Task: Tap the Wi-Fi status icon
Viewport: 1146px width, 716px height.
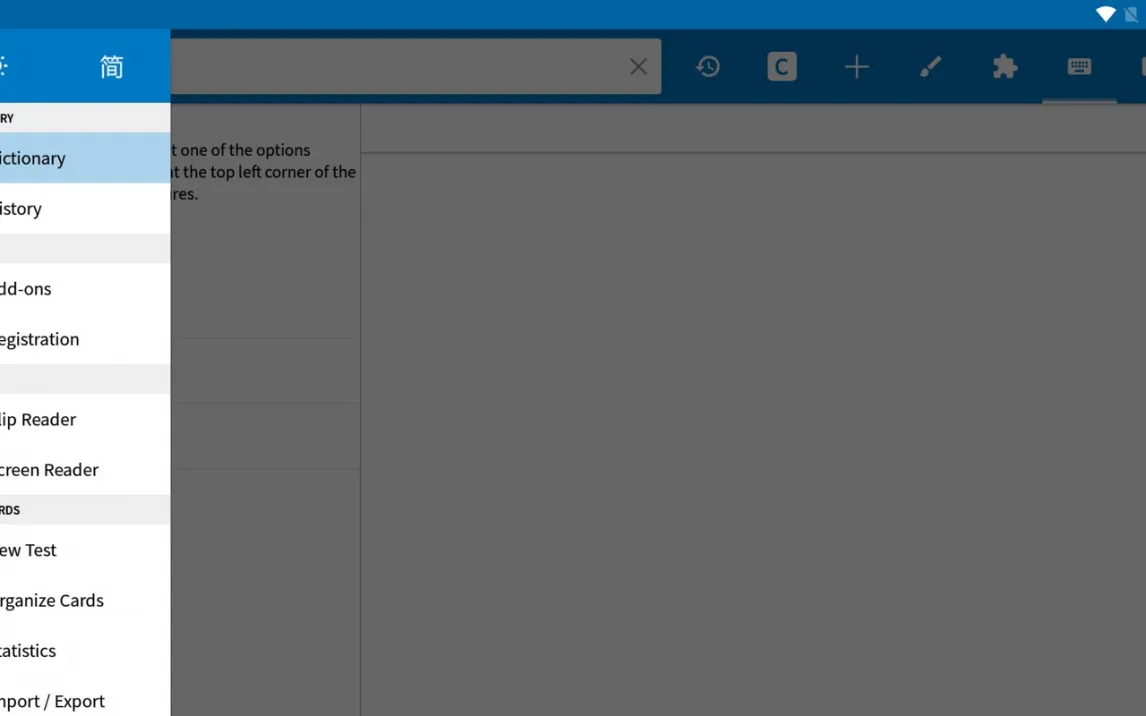Action: pyautogui.click(x=1105, y=14)
